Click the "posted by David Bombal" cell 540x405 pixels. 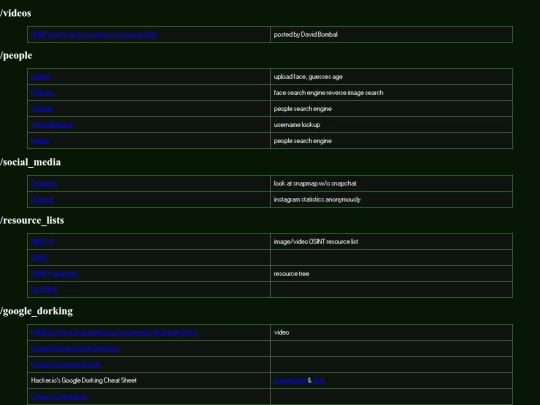[392, 34]
